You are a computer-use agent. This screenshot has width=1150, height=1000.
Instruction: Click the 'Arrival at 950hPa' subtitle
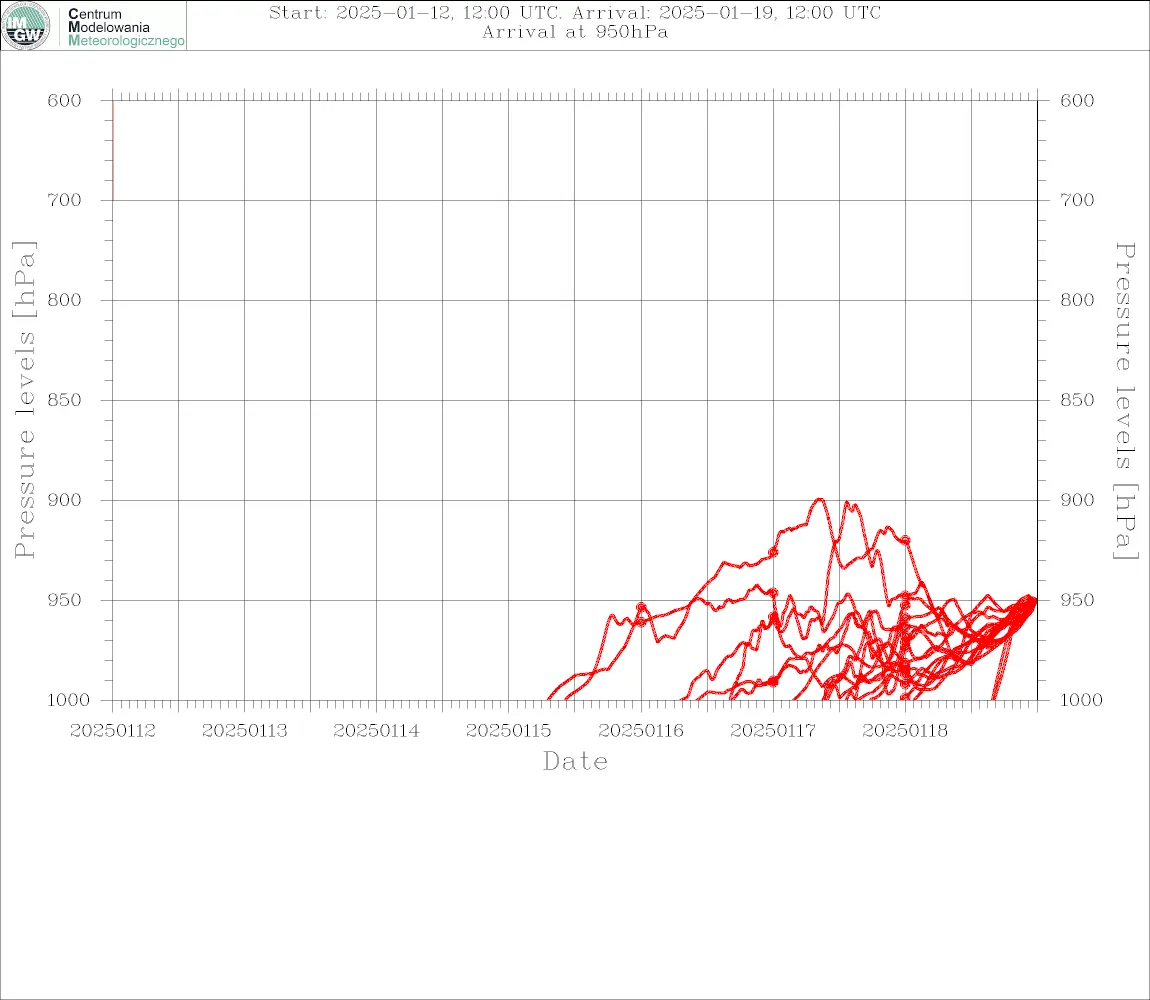(x=575, y=32)
